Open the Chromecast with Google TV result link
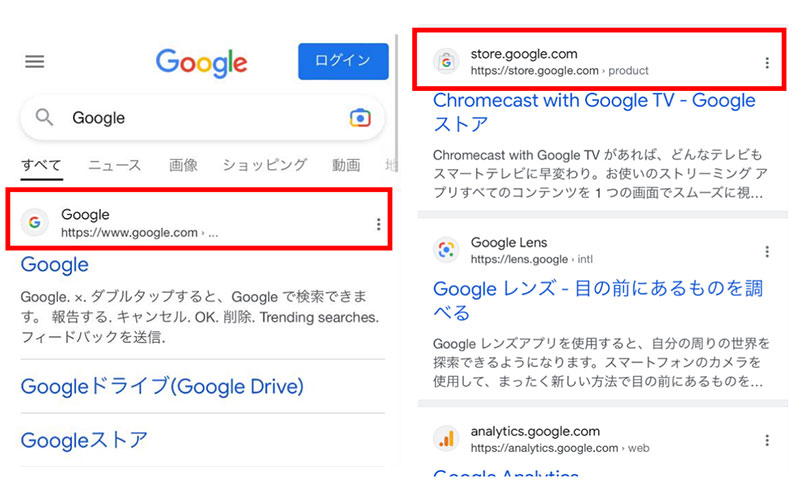 [594, 112]
